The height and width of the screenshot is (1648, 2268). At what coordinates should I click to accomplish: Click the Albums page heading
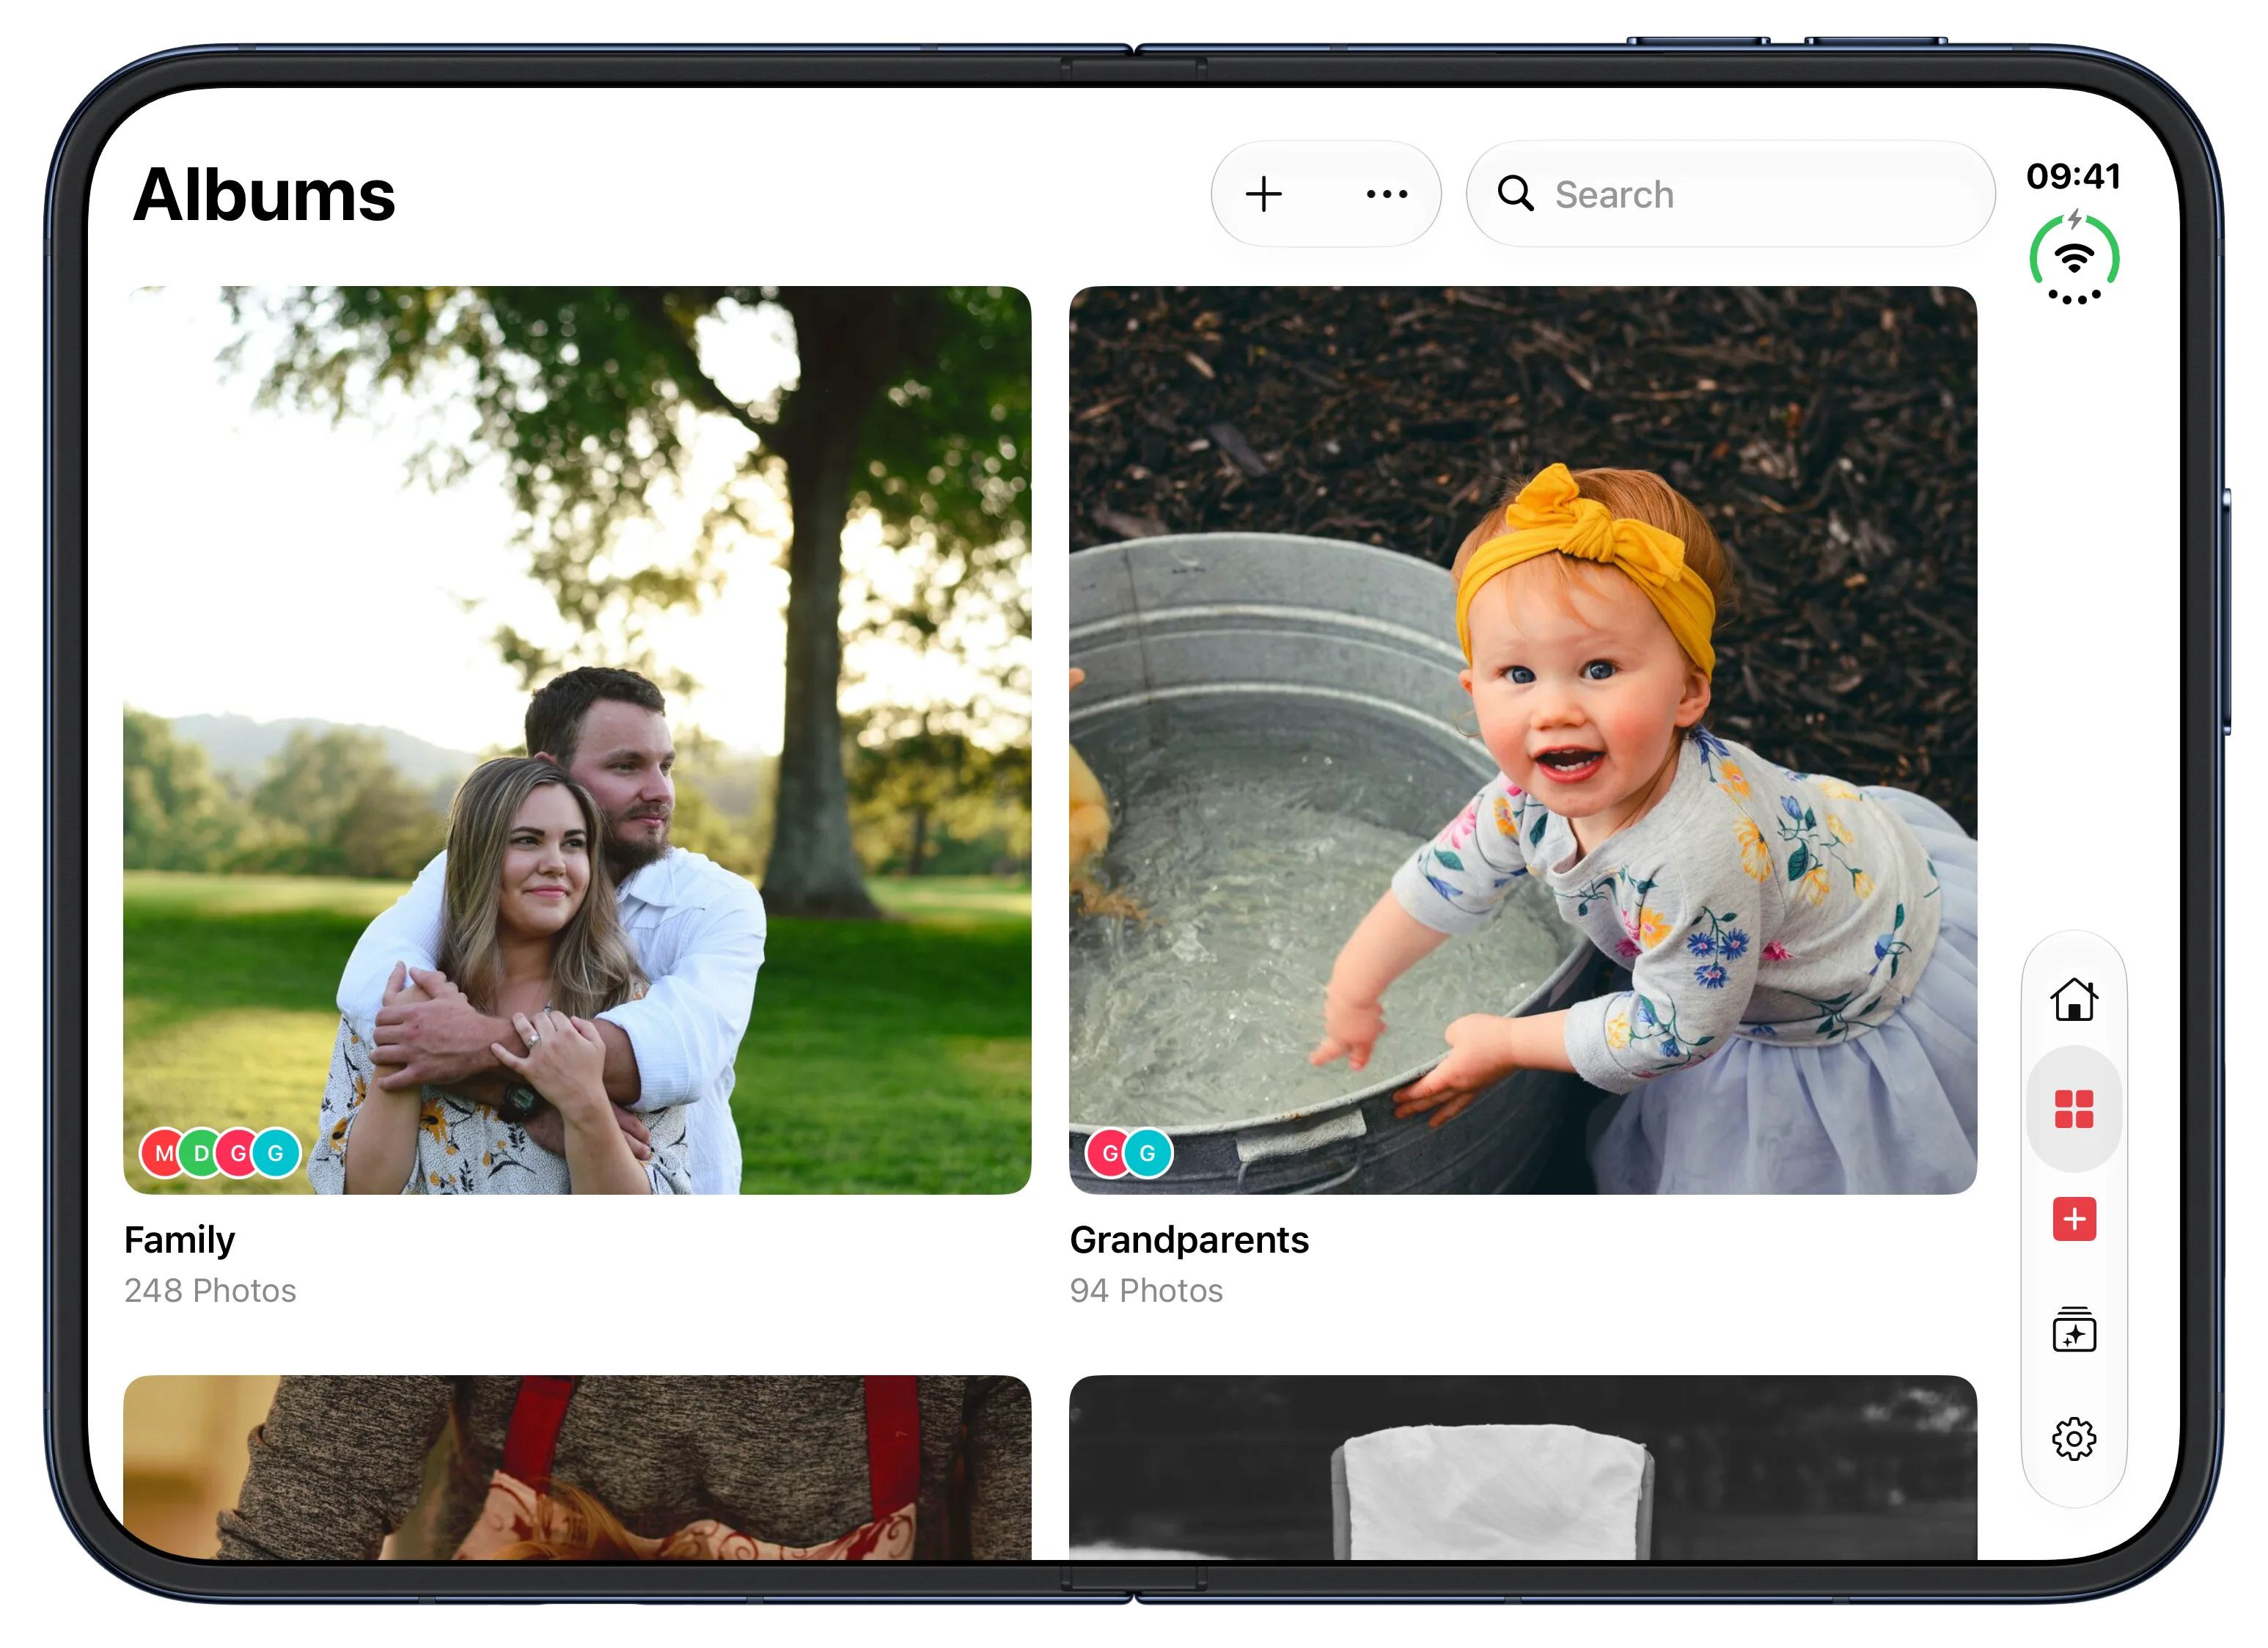point(264,195)
